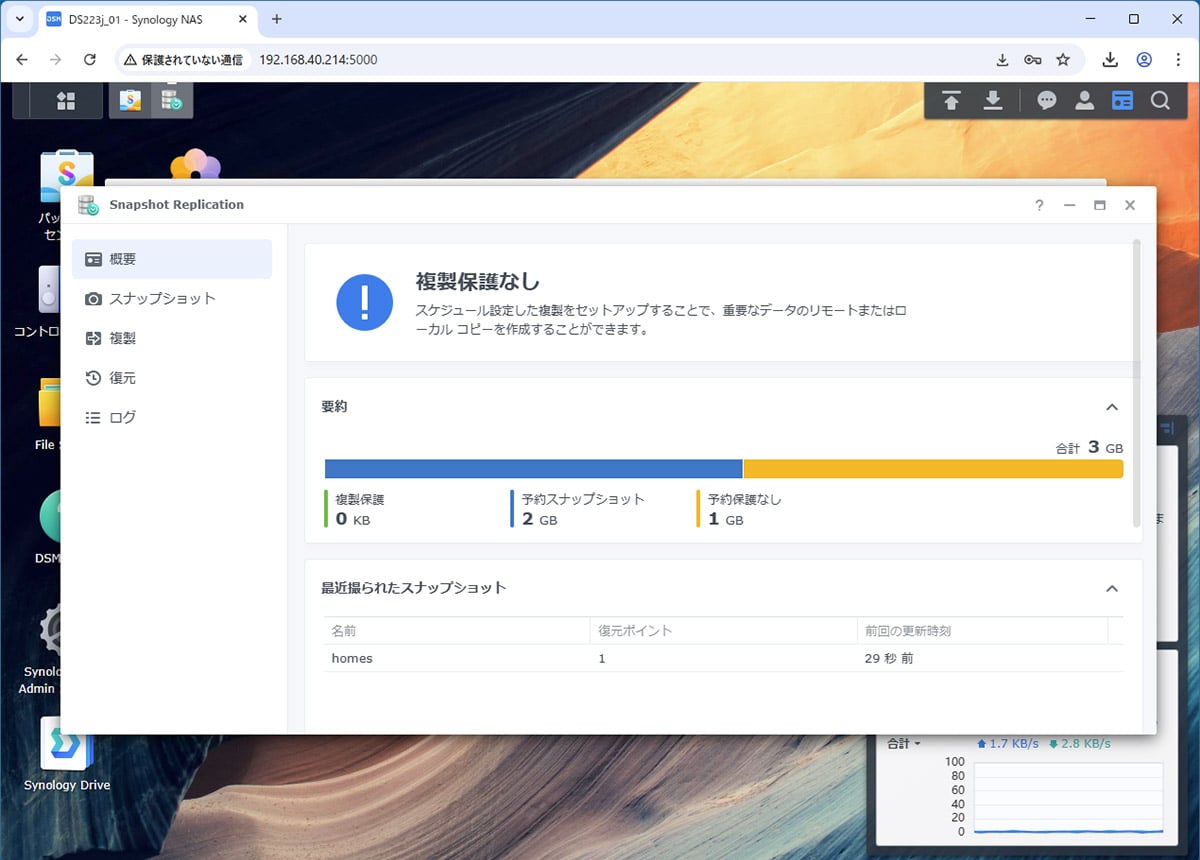The width and height of the screenshot is (1200, 860).
Task: Open the upload queue icon
Action: click(951, 101)
